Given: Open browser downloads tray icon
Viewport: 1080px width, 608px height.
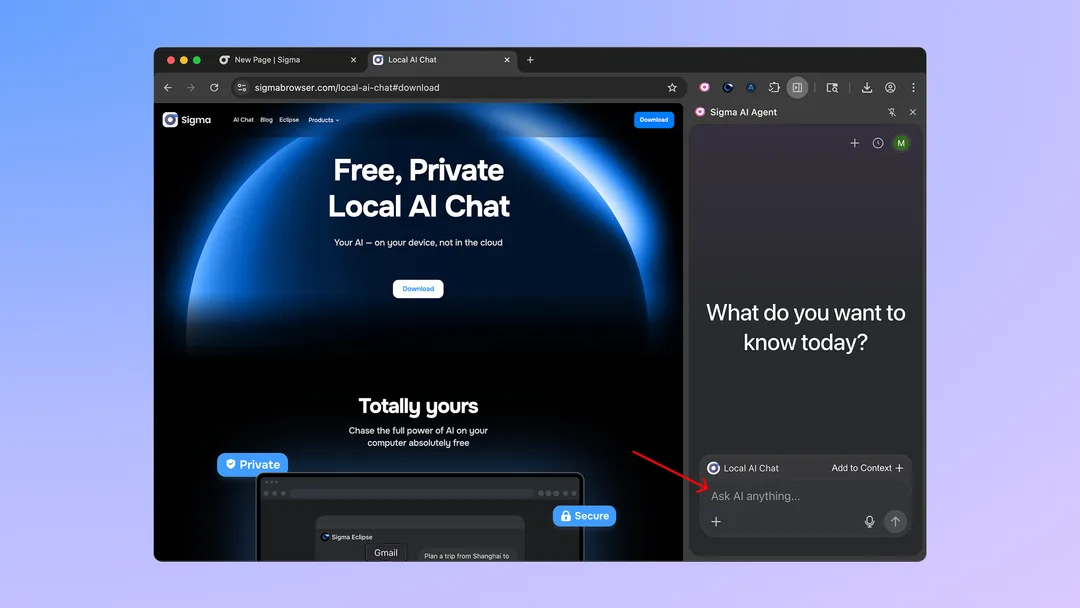Looking at the screenshot, I should 867,87.
